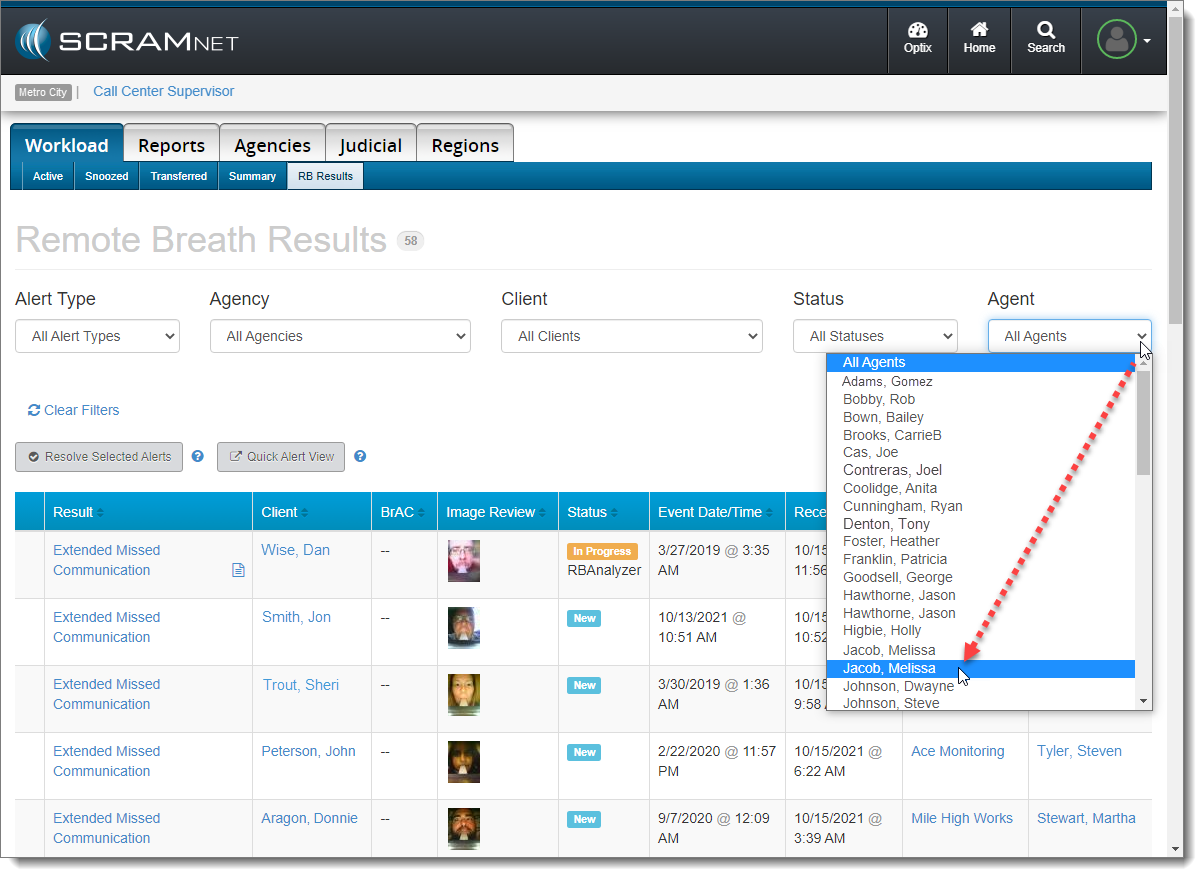Open the All Agencies dropdown

(339, 337)
